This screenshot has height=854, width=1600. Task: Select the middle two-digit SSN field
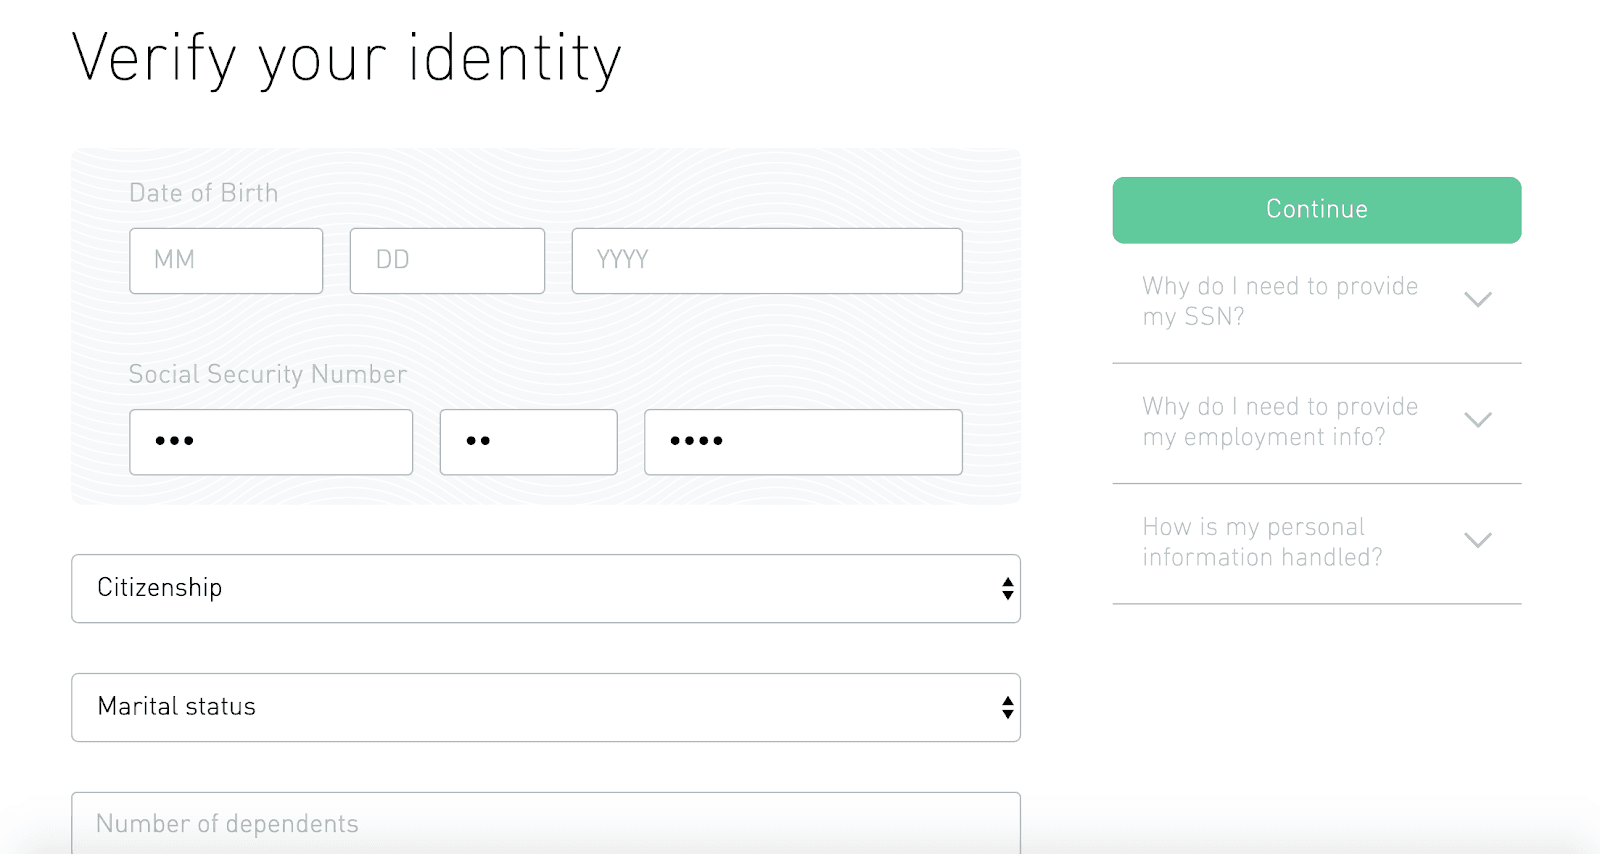[x=528, y=442]
